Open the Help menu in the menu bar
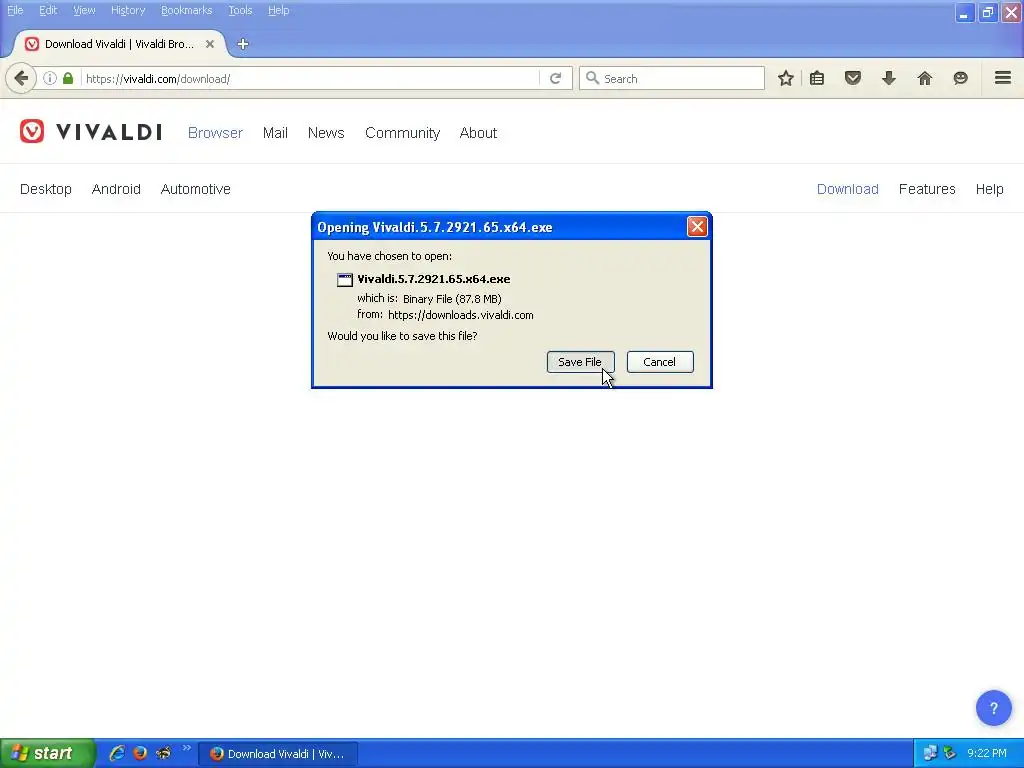 pyautogui.click(x=279, y=10)
